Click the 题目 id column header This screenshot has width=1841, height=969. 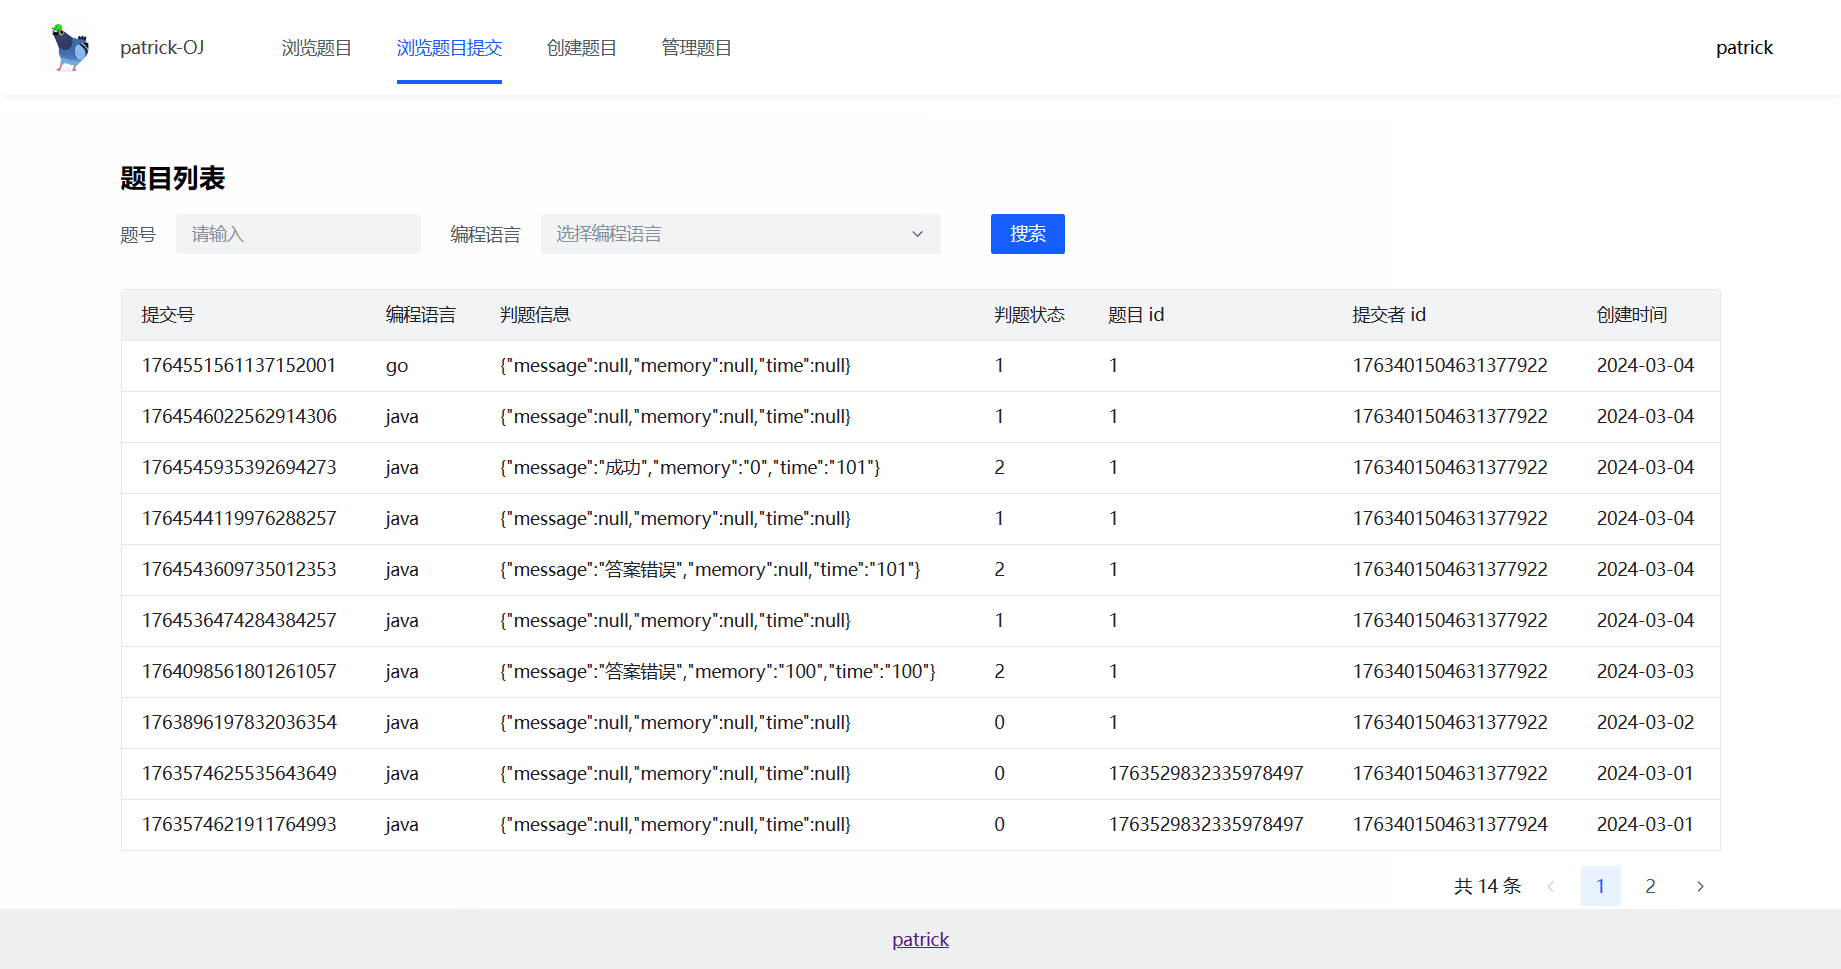point(1136,315)
